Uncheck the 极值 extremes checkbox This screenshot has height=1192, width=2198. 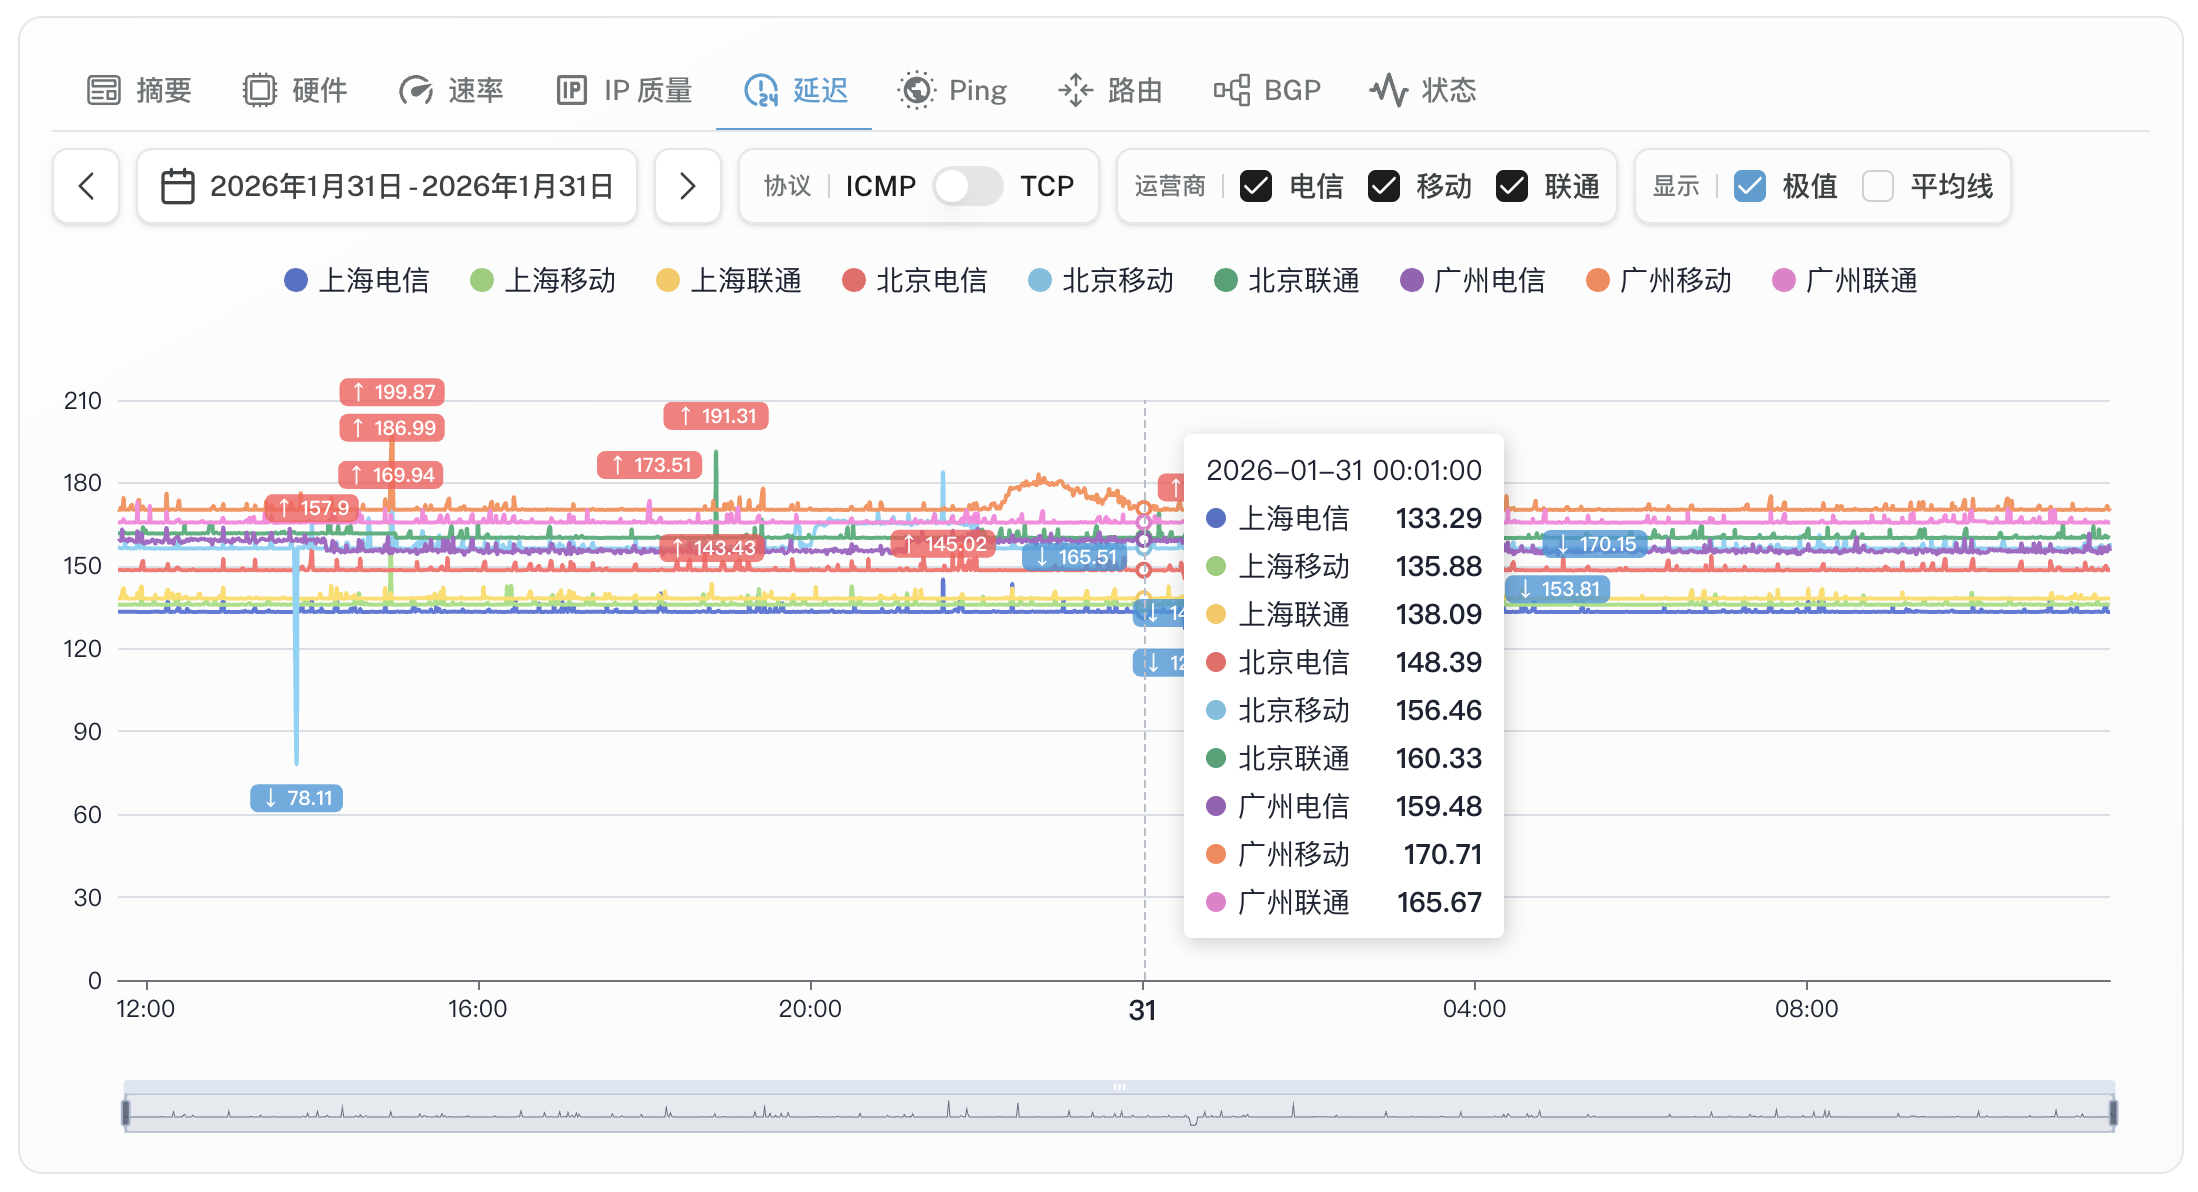click(1750, 186)
